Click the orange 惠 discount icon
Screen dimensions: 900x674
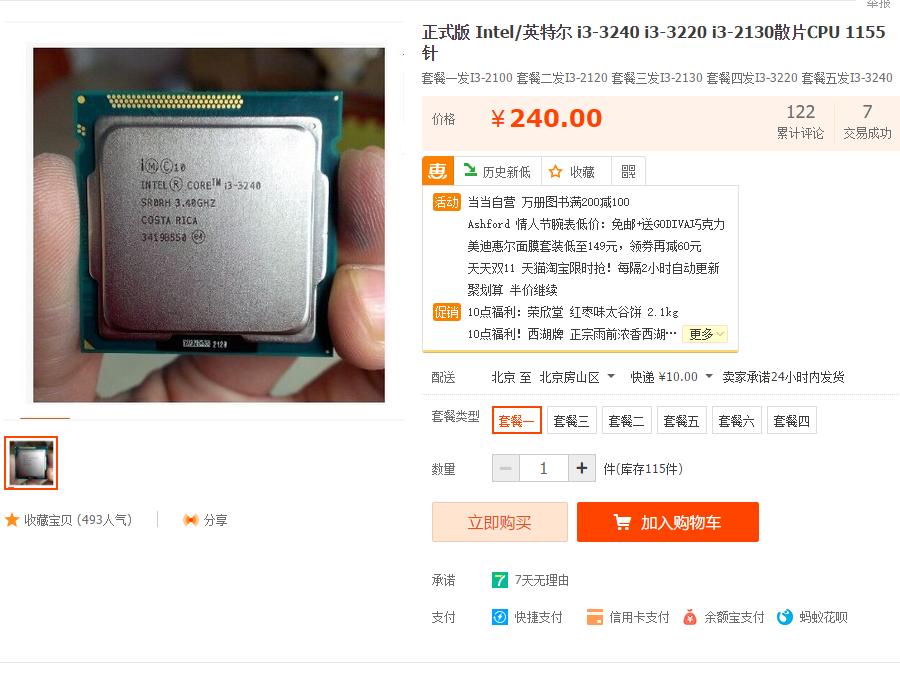tap(438, 171)
